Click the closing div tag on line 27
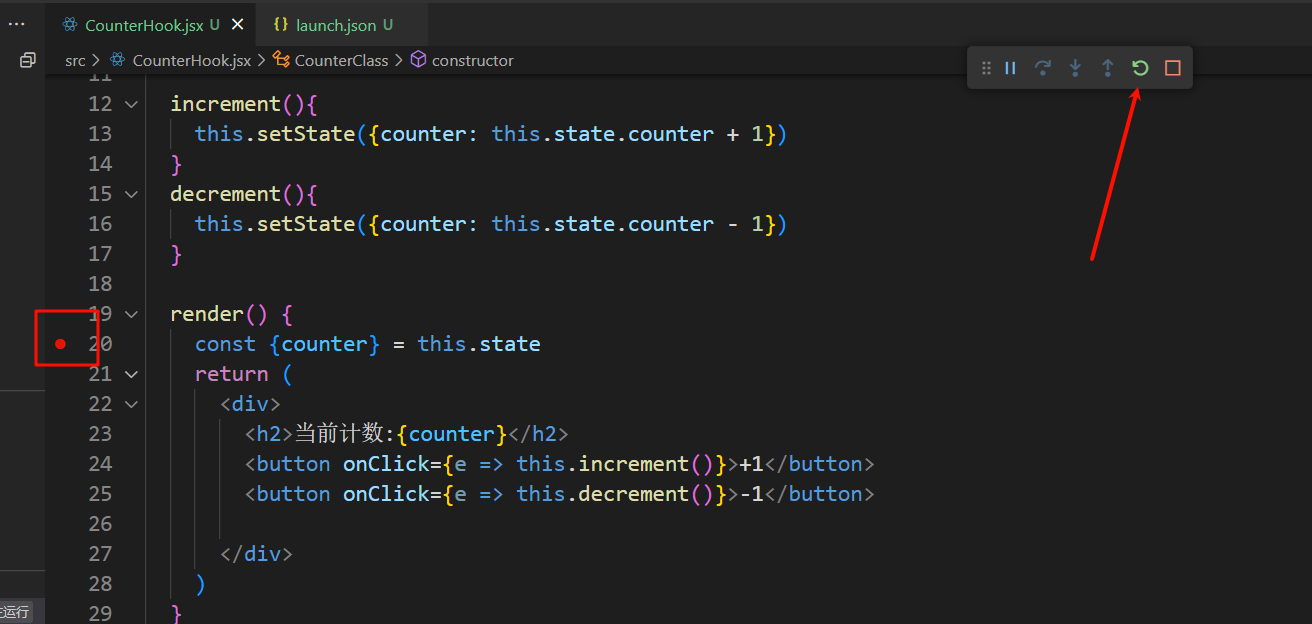Screen dimensions: 1312x624 257,554
